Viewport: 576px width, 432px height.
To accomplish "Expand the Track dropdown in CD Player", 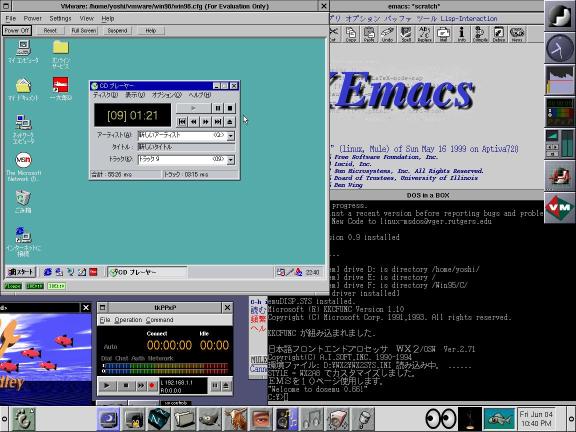I will point(231,160).
